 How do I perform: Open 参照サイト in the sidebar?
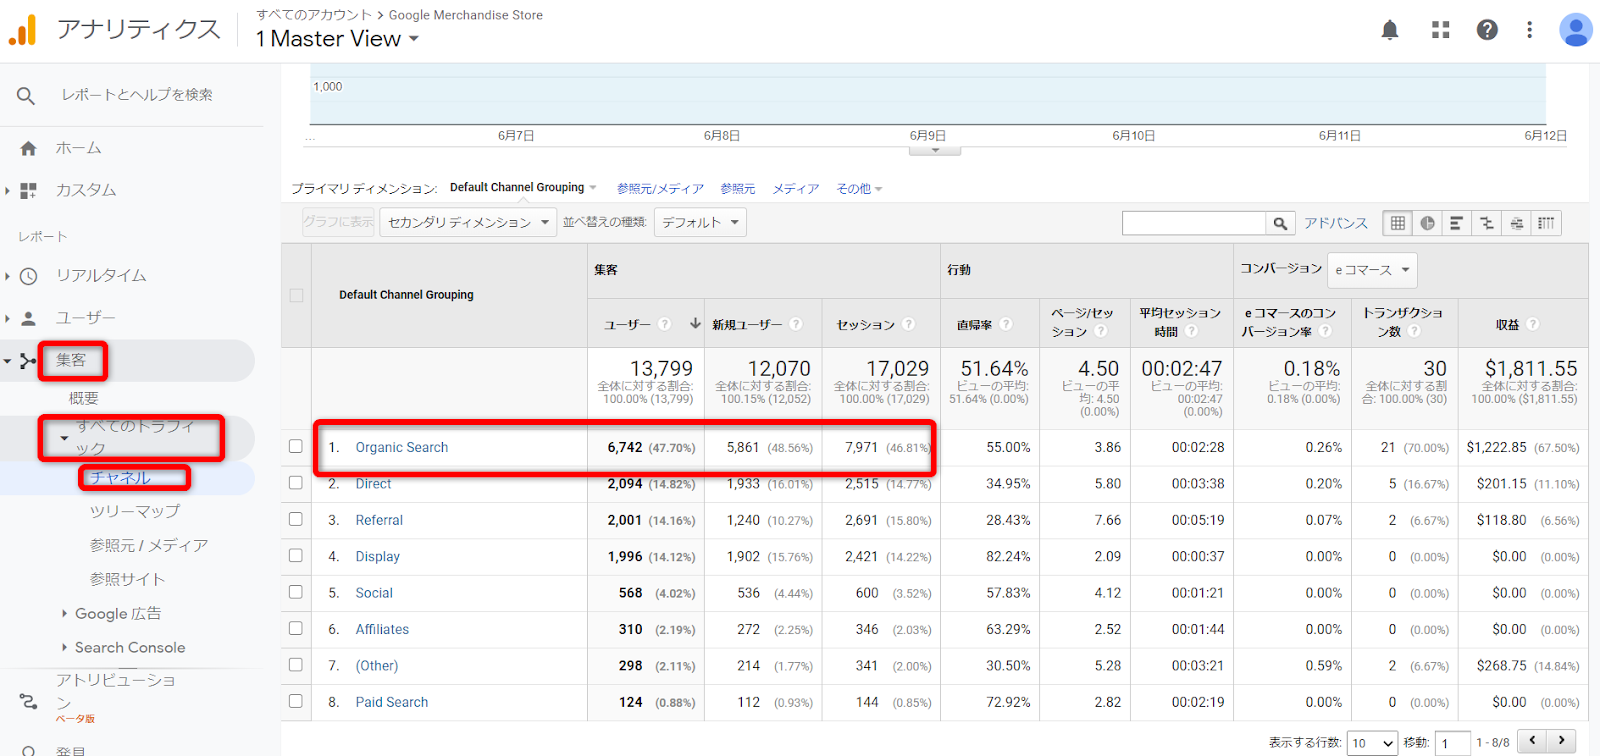[x=127, y=579]
